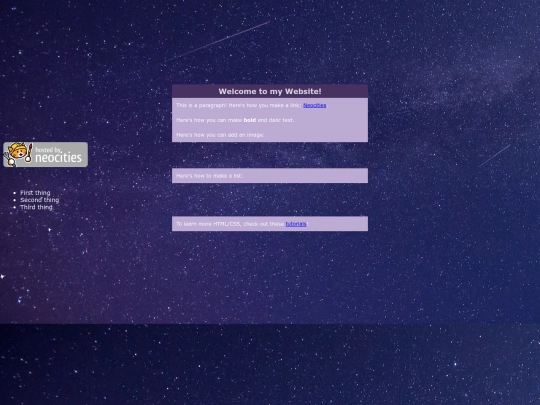This screenshot has width=540, height=405.
Task: Click the This is a paragraph! sentence
Action: tap(201, 105)
